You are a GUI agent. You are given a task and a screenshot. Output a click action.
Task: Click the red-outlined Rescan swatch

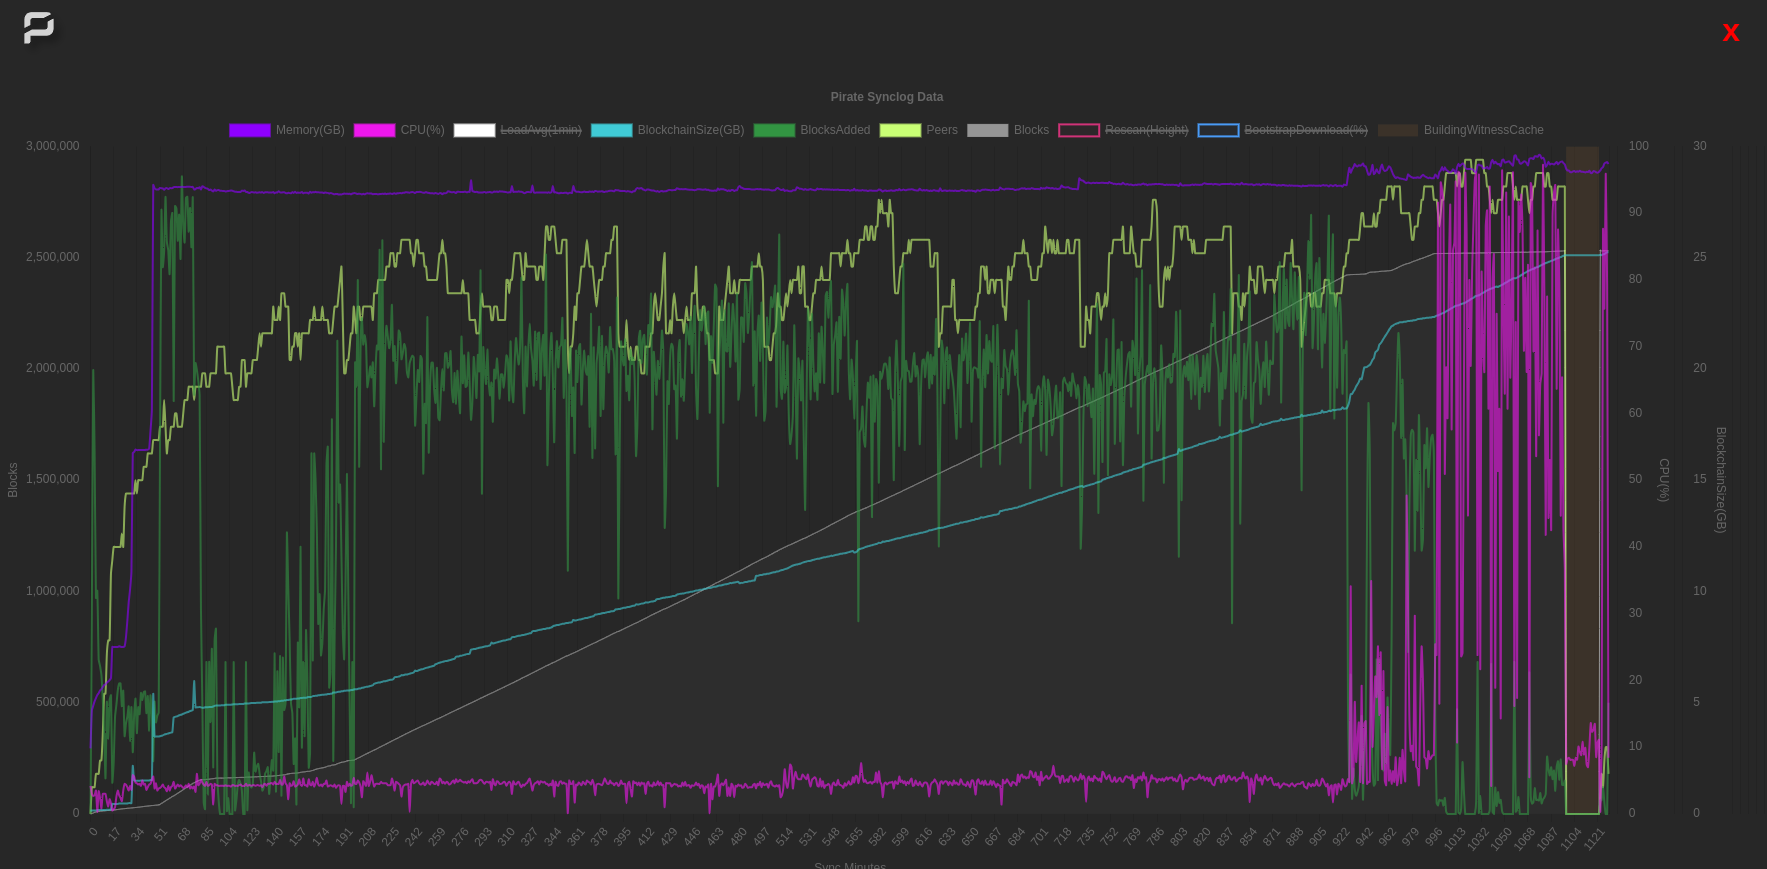pos(1079,130)
